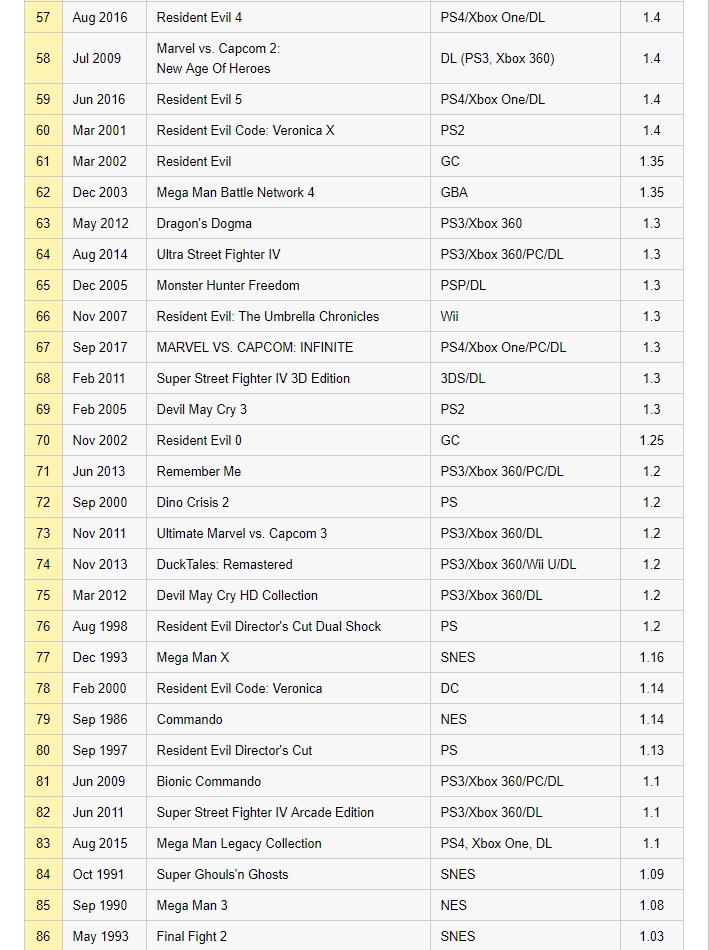Select 'Super Street Fighter IV Arcade Edition'

(265, 812)
